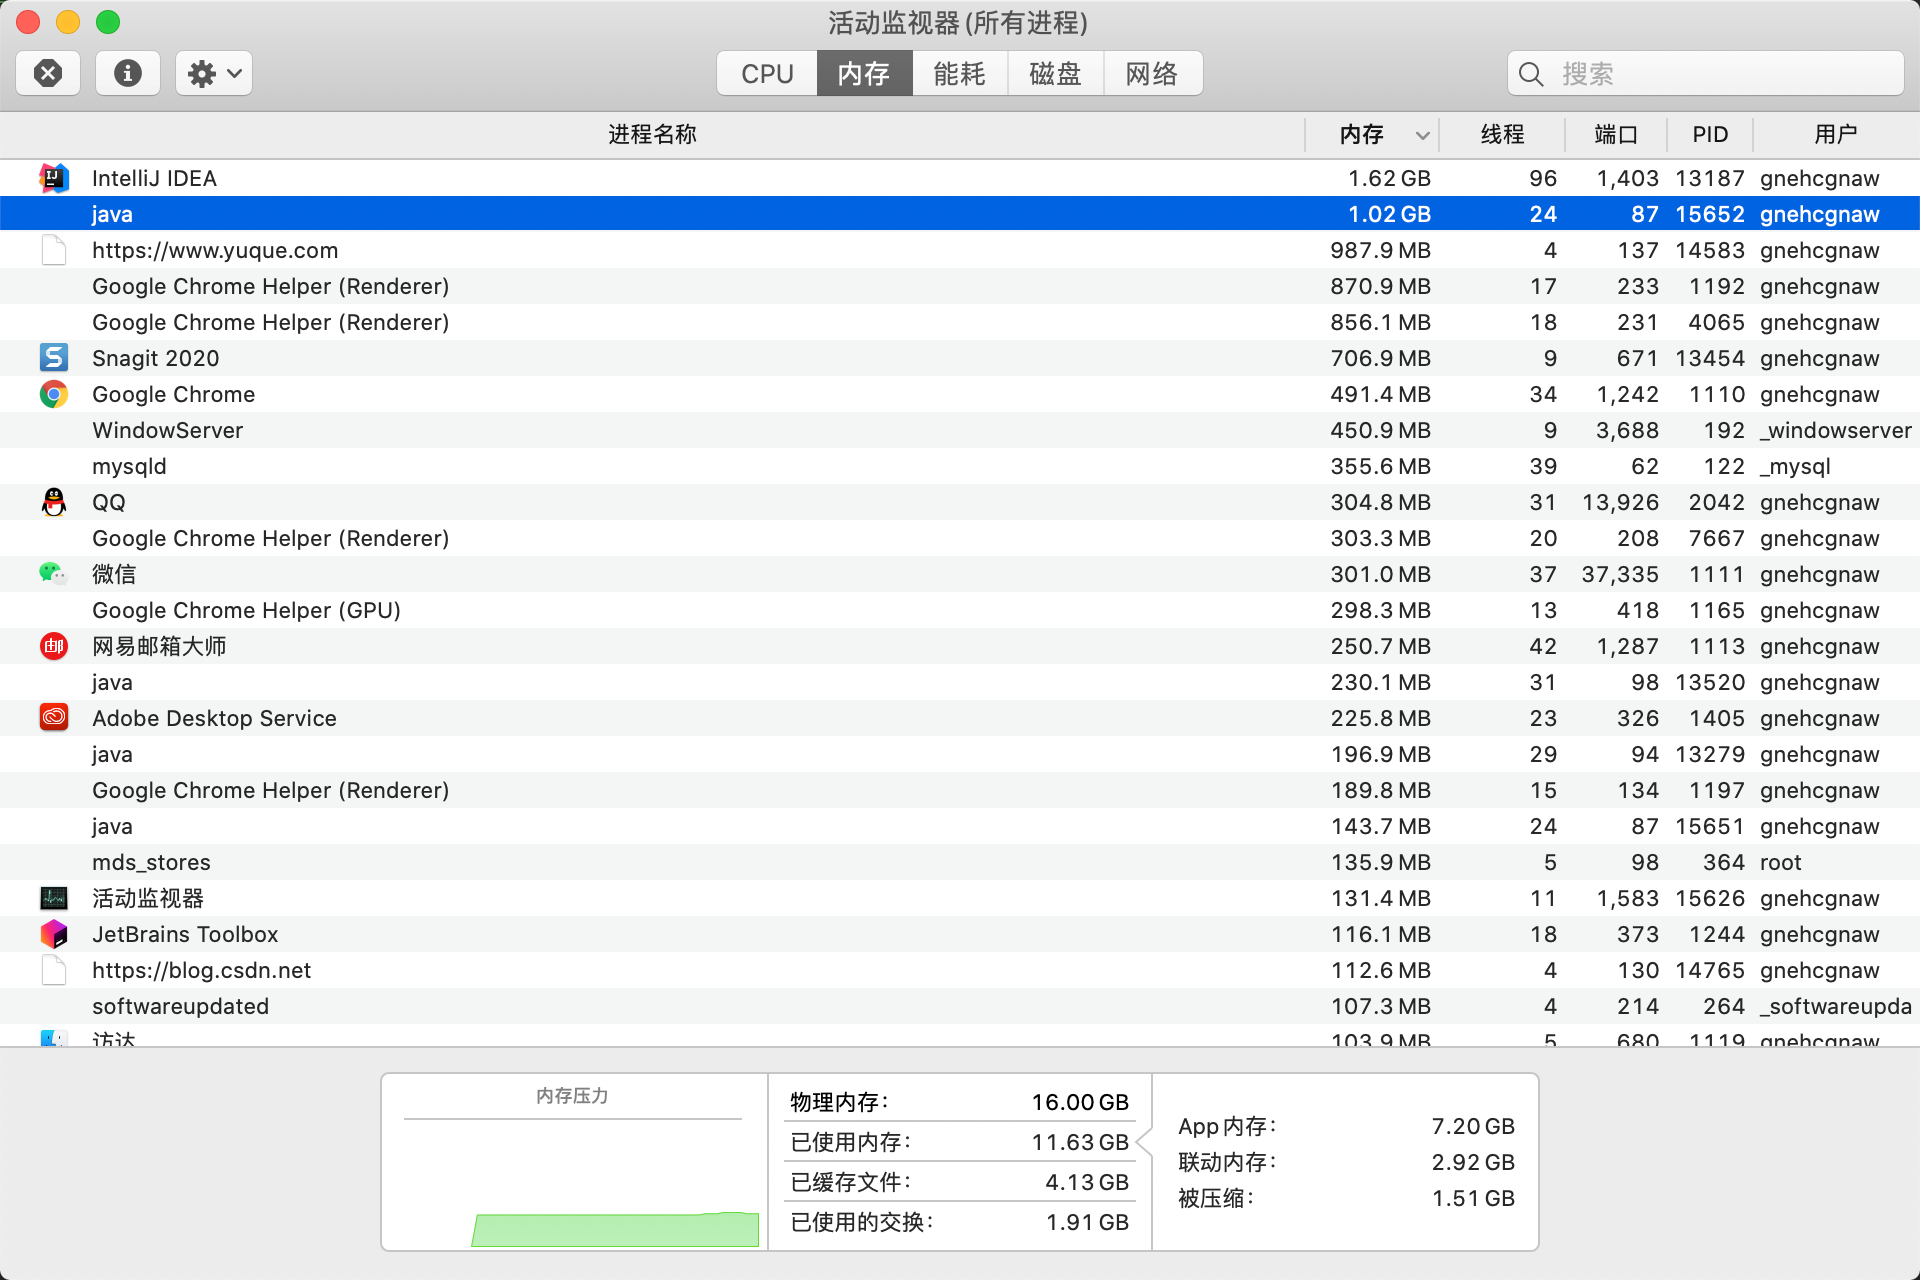This screenshot has height=1280, width=1920.
Task: Click the root user cell for mds_stores
Action: point(1781,862)
